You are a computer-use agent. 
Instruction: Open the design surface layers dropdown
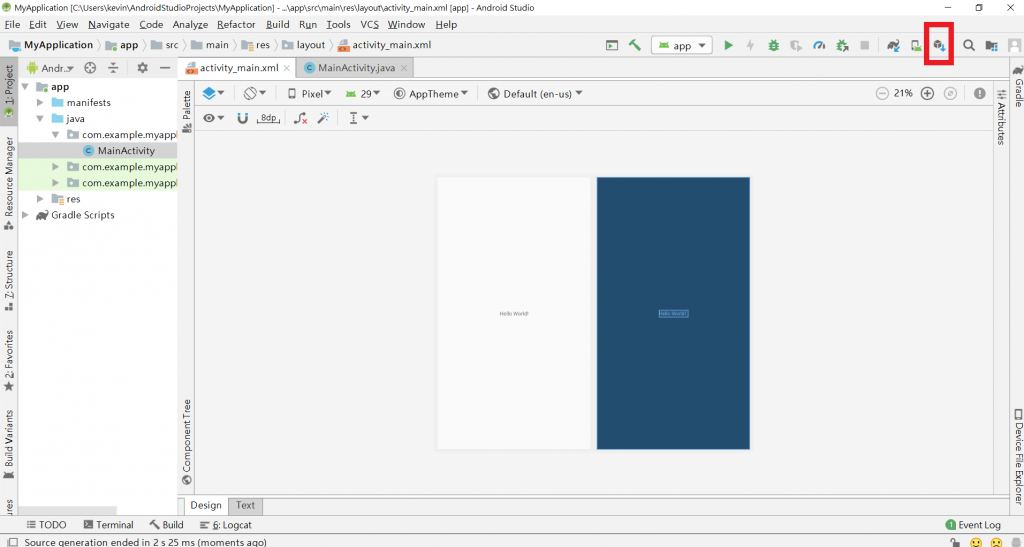[x=213, y=93]
